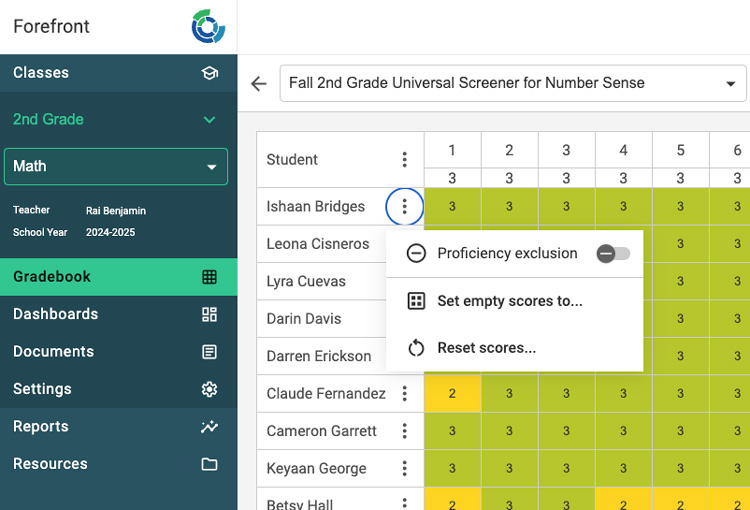Click Darin Davis' name
The image size is (750, 510).
(x=304, y=319)
